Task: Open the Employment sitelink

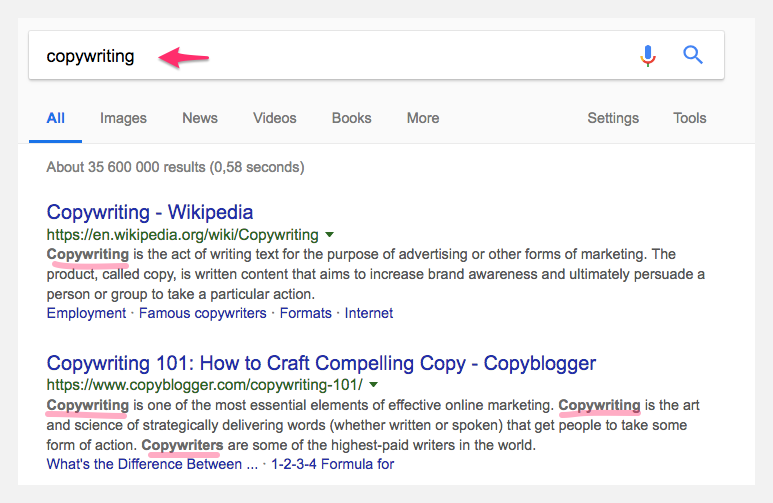Action: (86, 313)
